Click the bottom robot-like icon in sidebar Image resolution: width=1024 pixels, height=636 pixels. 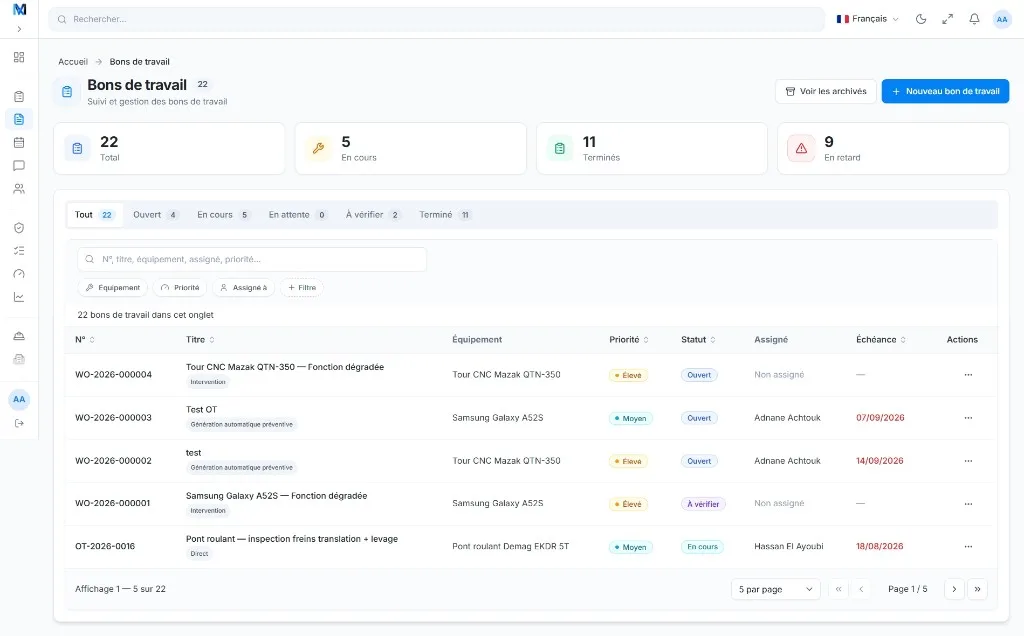coord(19,359)
